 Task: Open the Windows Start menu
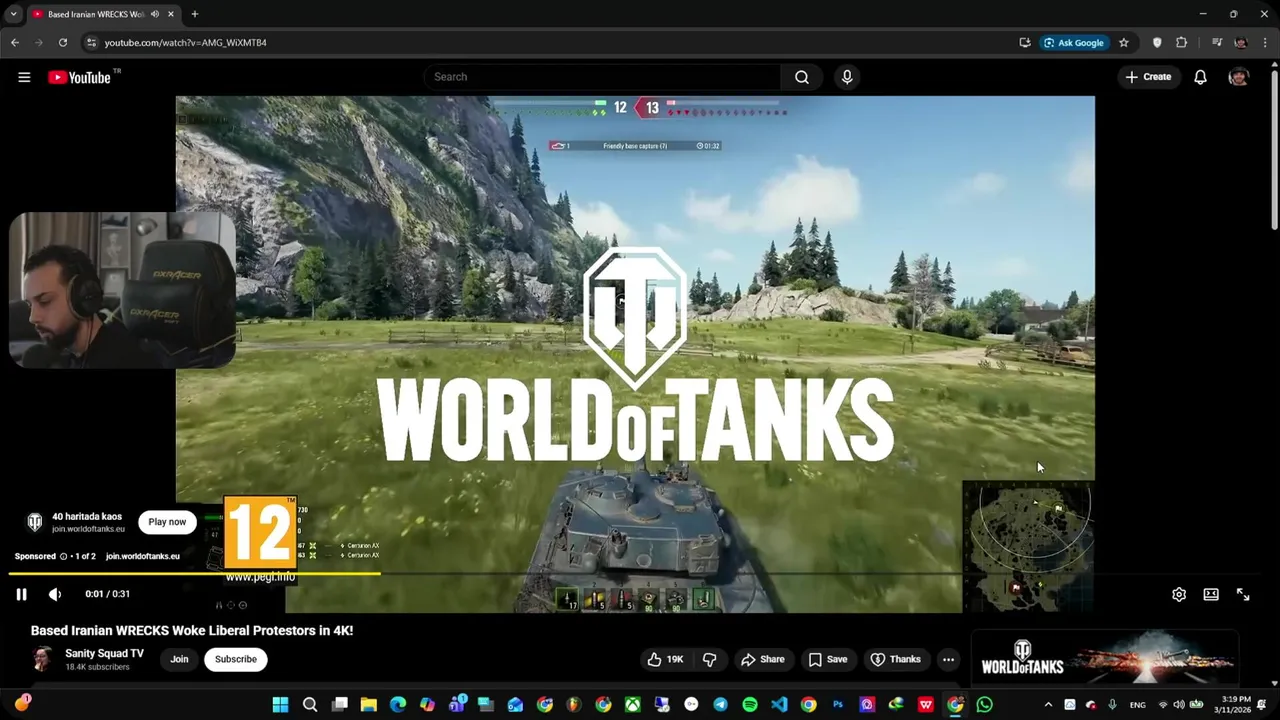(280, 705)
